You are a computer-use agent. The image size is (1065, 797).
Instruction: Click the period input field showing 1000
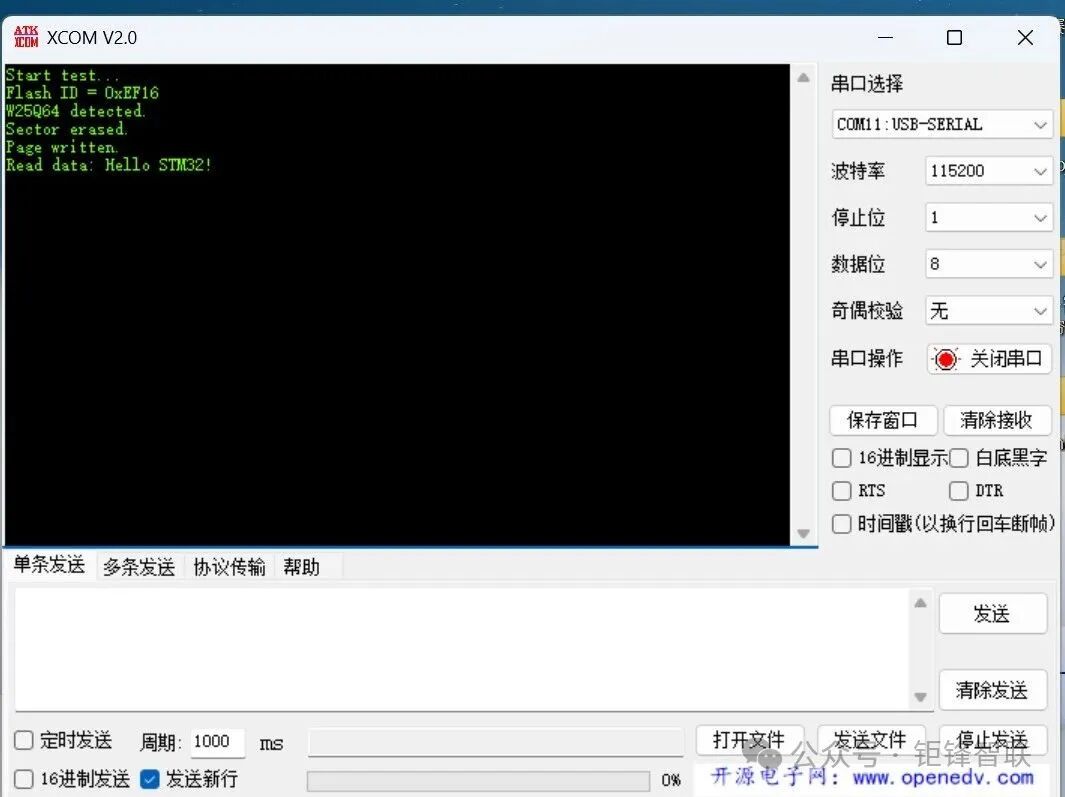(217, 741)
